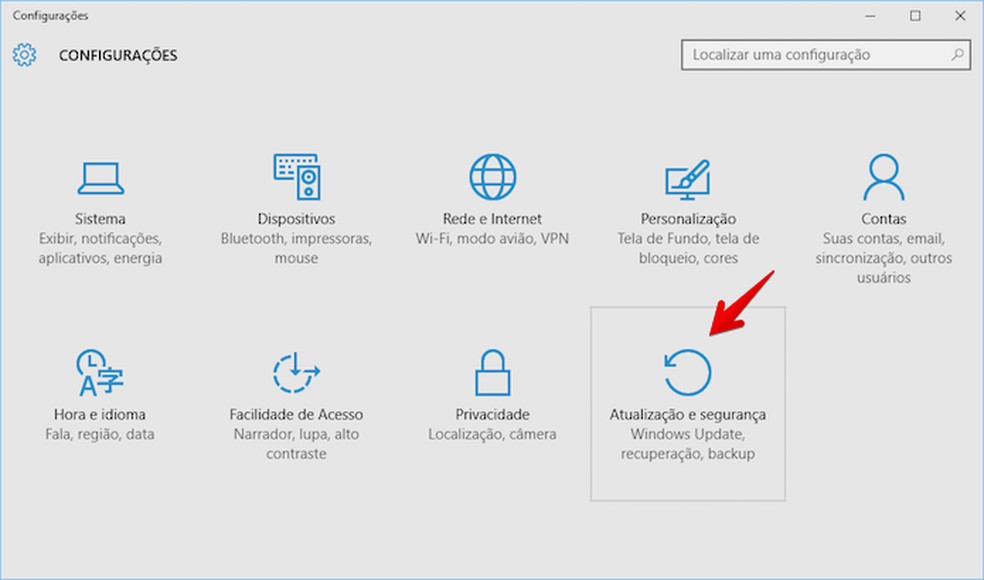Click 'Windows Update, recuperação, backup' description

pos(688,444)
